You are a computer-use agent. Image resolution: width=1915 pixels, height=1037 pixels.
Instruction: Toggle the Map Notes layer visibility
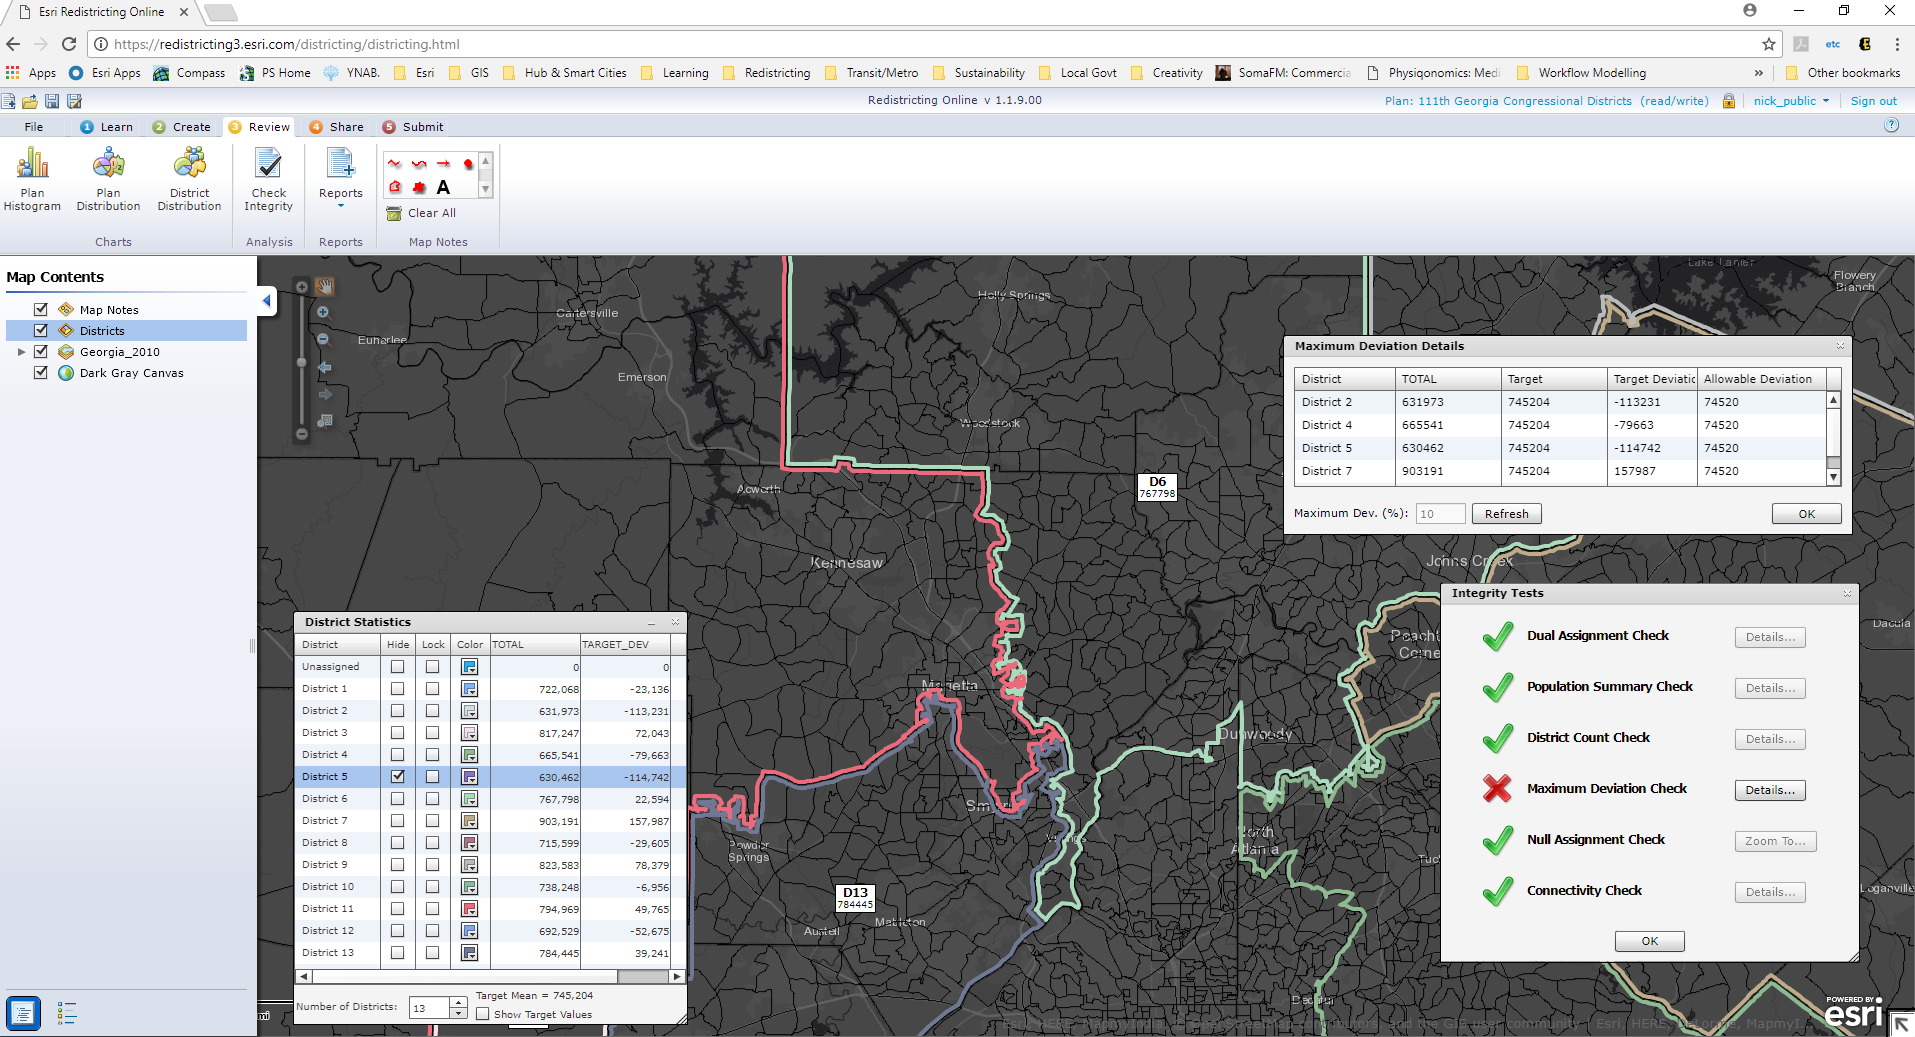(41, 309)
